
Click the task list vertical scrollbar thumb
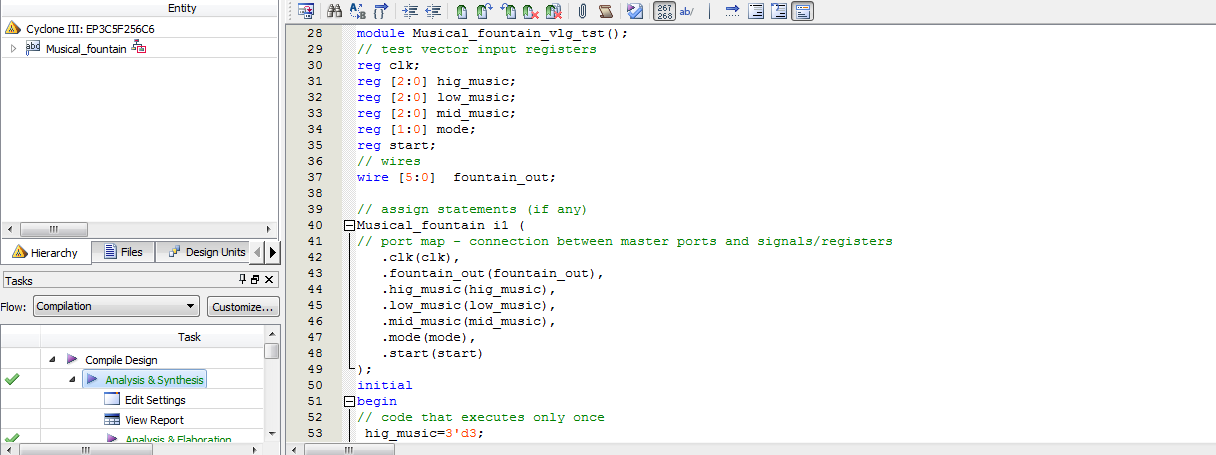(272, 351)
